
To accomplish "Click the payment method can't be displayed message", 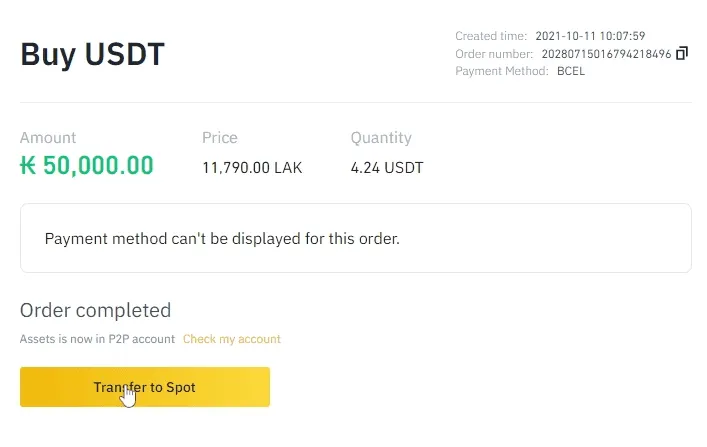I will point(222,238).
